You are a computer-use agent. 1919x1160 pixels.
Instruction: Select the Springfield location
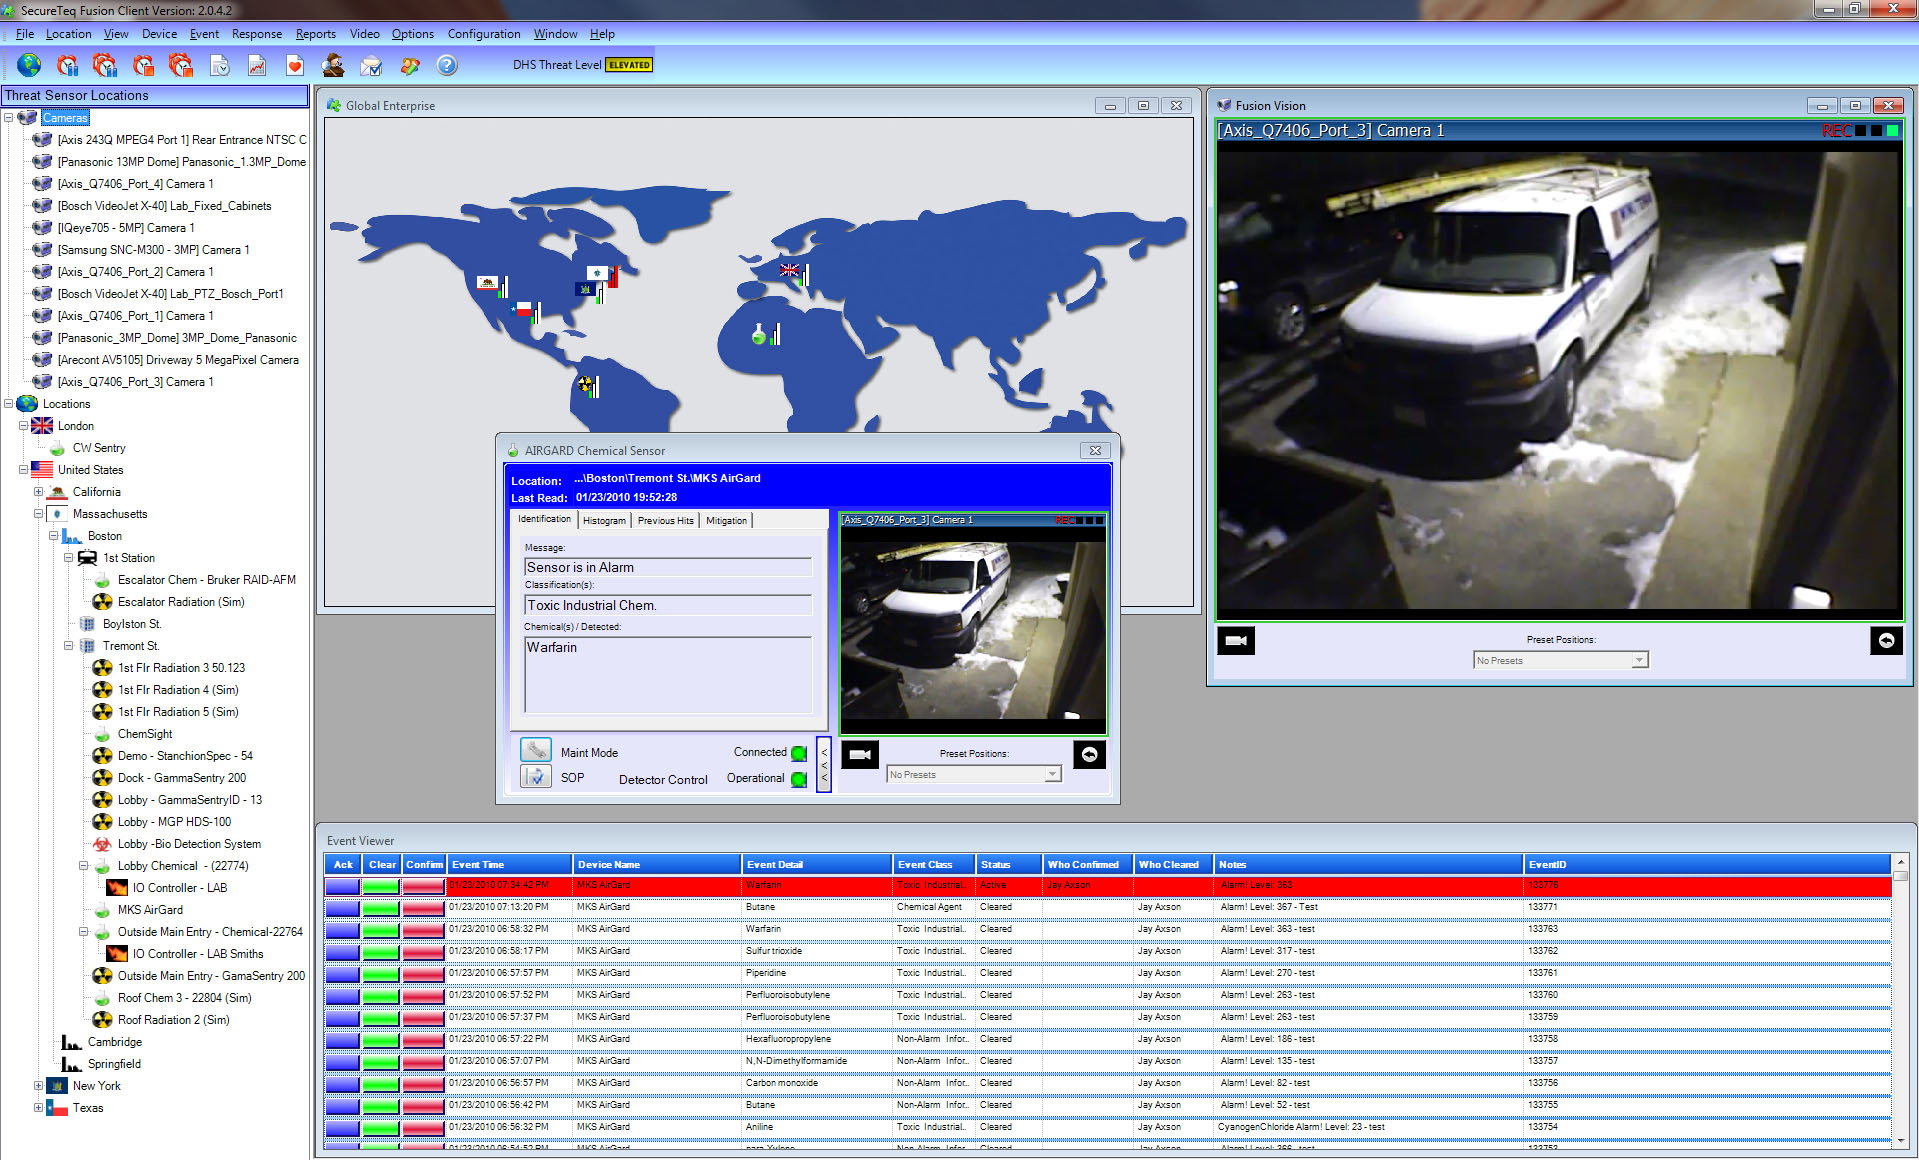[114, 1064]
